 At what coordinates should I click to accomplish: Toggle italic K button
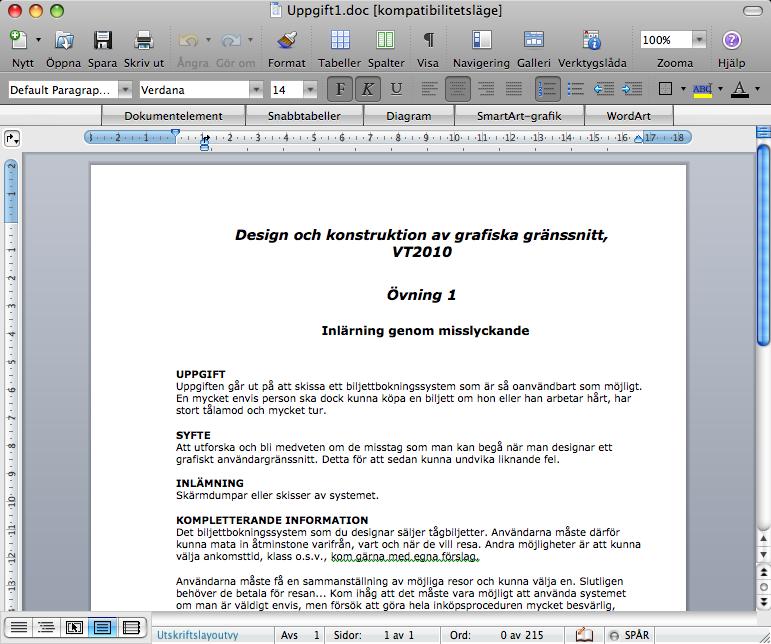point(367,89)
